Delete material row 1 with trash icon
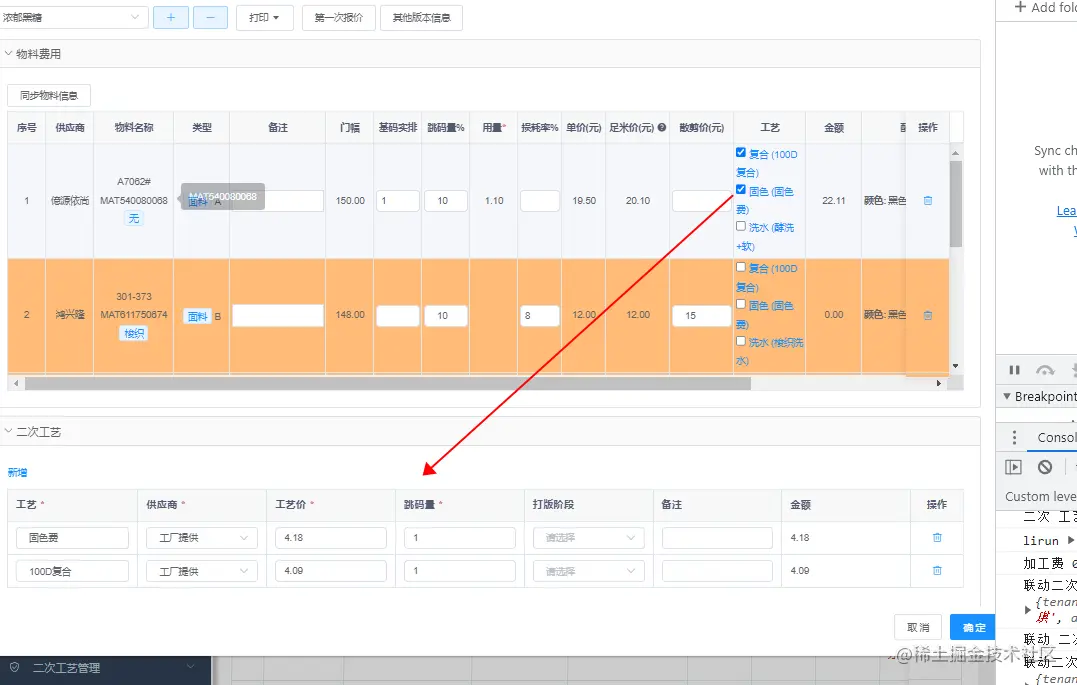Image resolution: width=1077 pixels, height=685 pixels. coord(927,201)
